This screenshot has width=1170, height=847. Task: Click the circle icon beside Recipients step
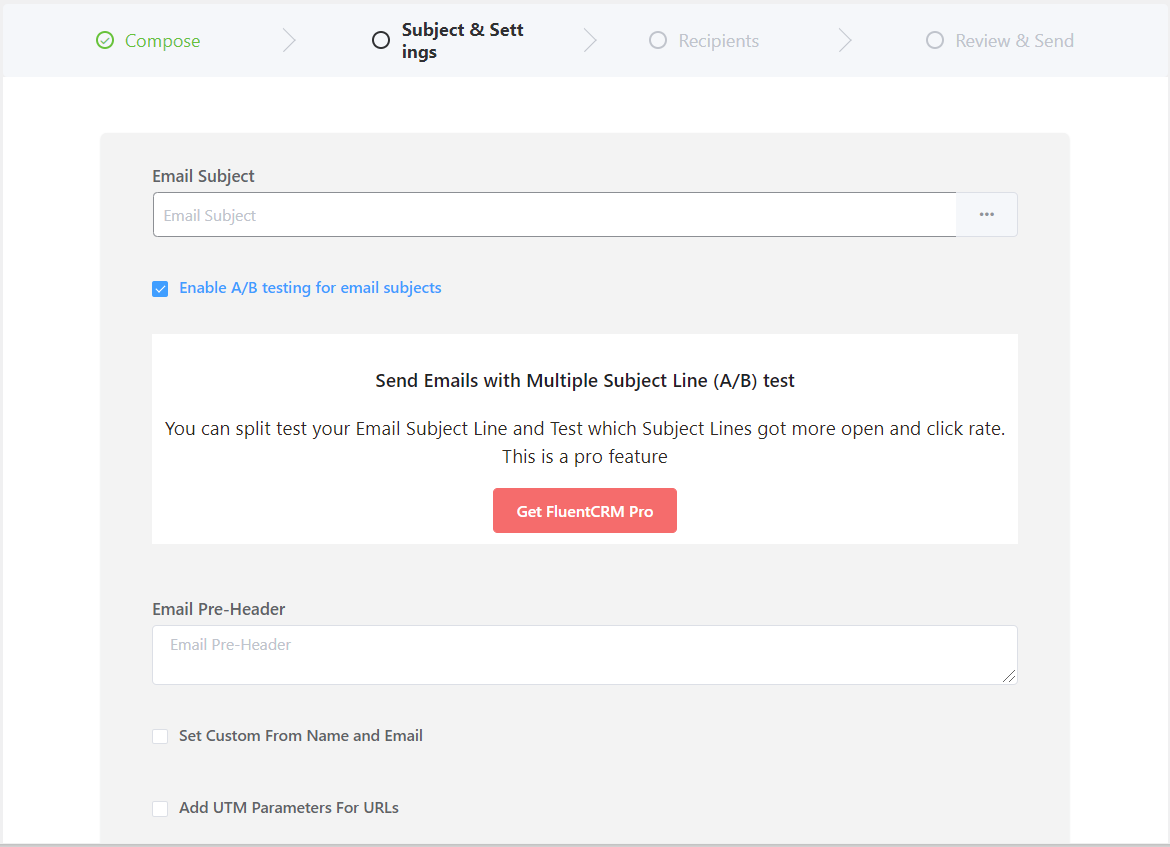658,41
